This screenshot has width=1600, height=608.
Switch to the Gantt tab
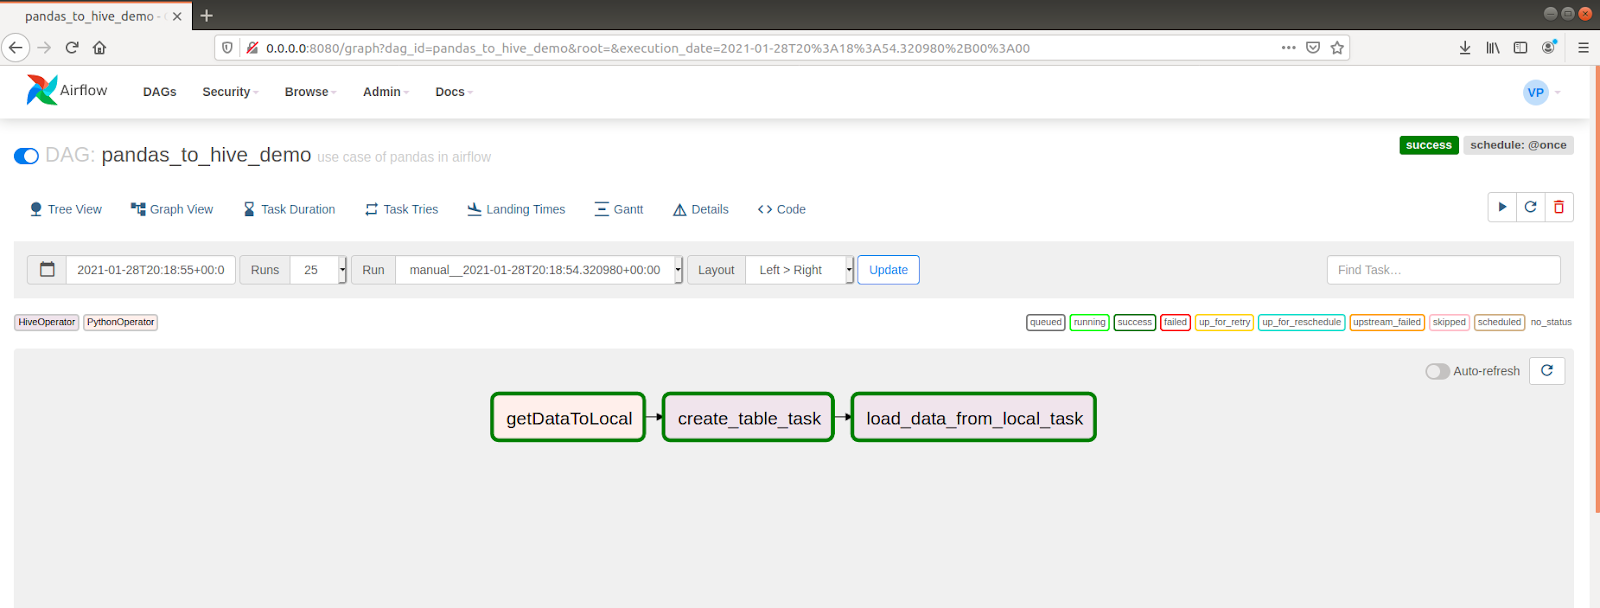click(x=619, y=209)
